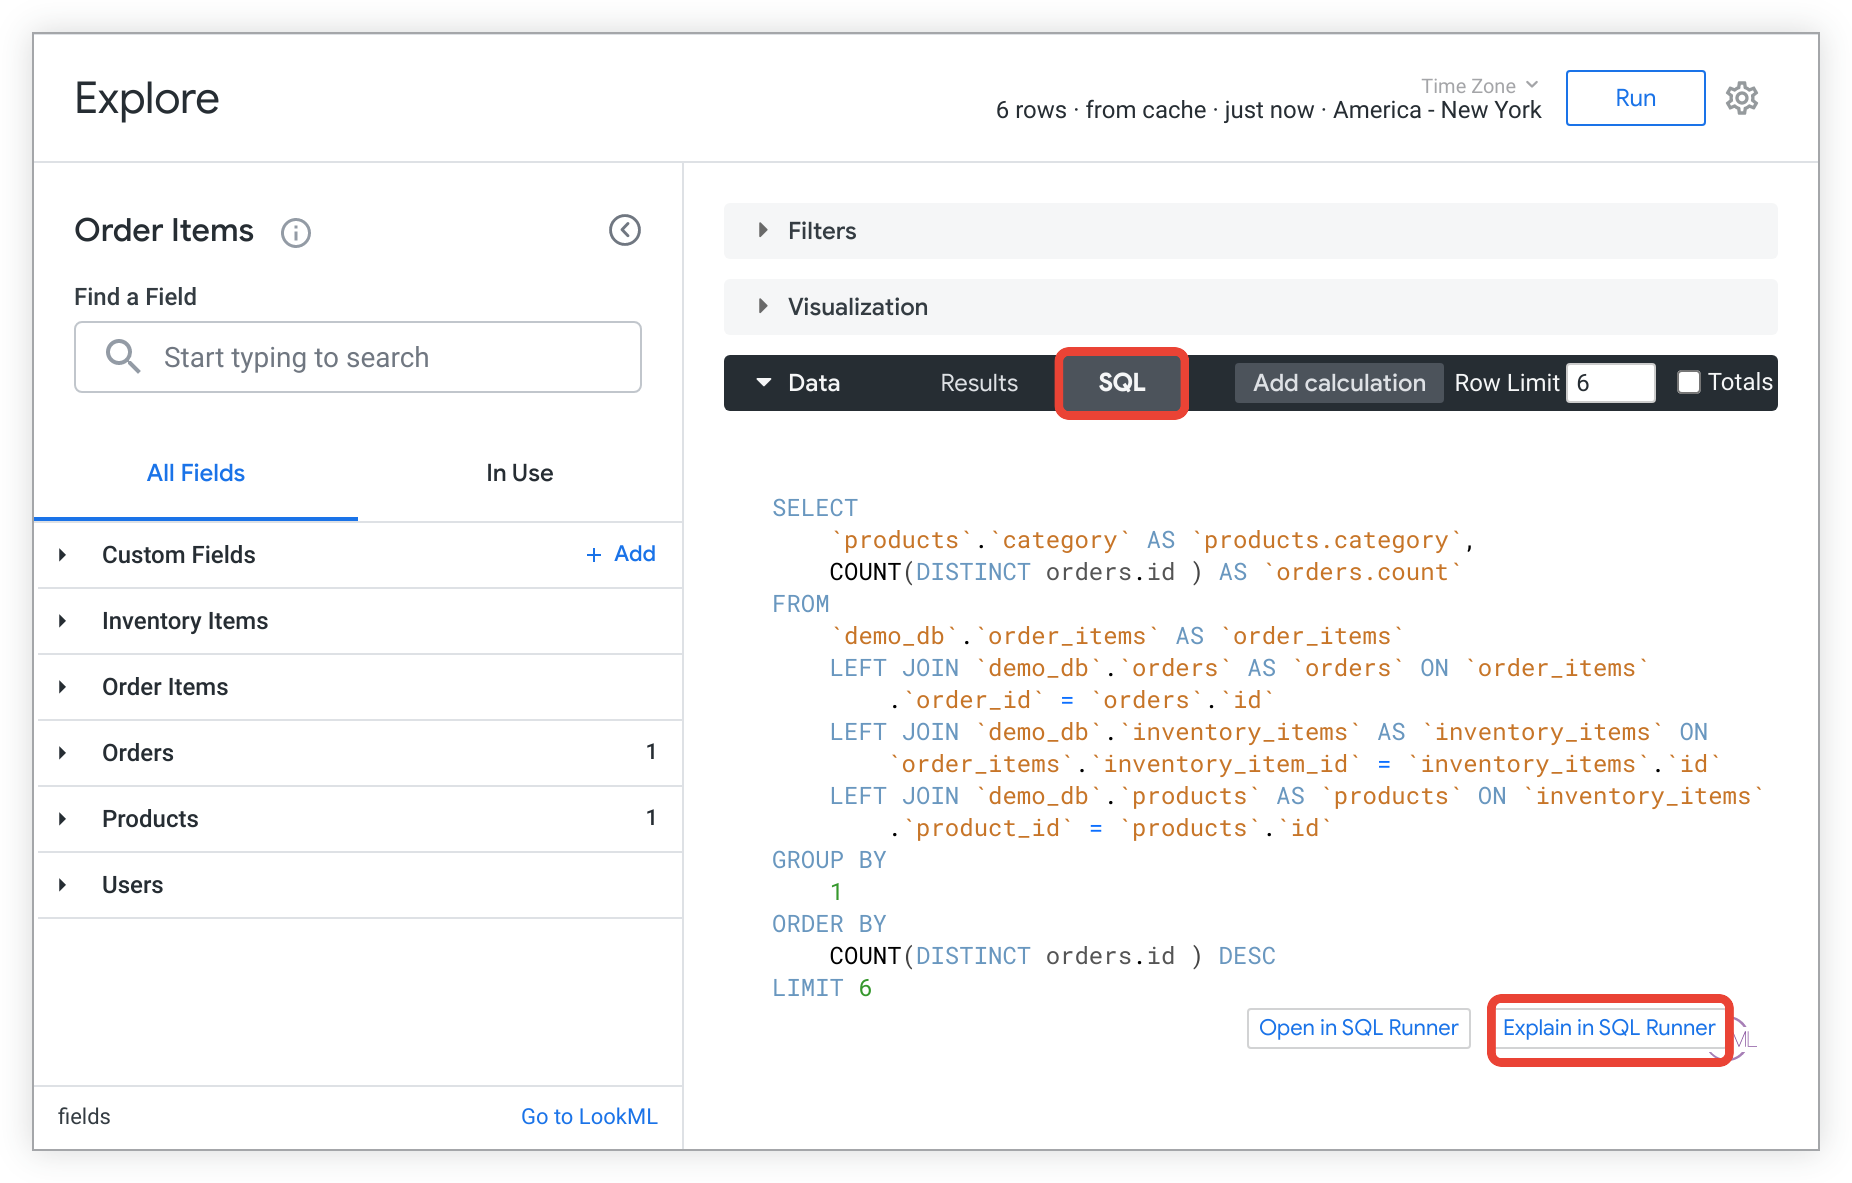Select the SQL tab

click(1121, 383)
